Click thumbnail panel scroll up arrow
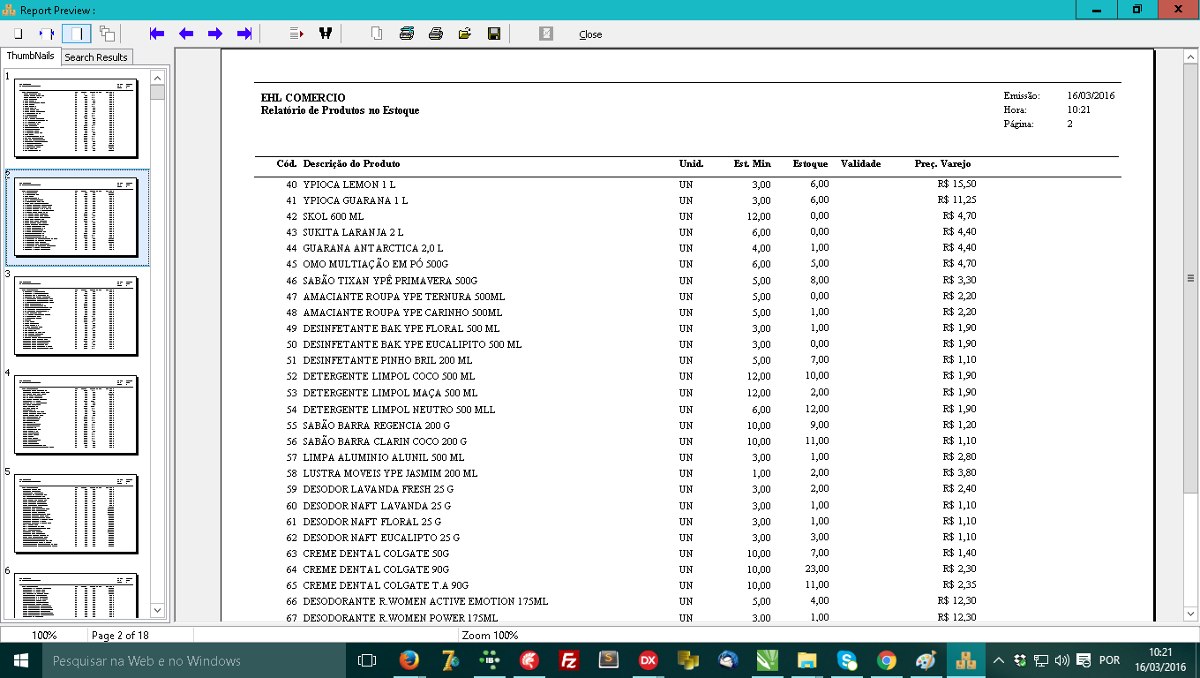The width and height of the screenshot is (1200, 678). (x=157, y=77)
